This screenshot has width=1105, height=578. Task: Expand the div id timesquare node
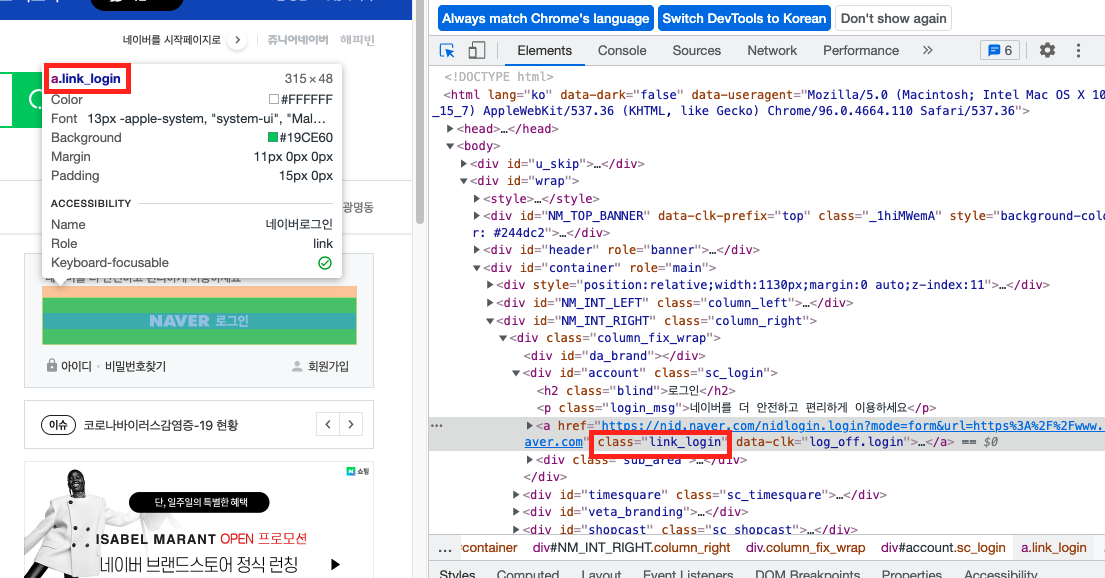517,495
